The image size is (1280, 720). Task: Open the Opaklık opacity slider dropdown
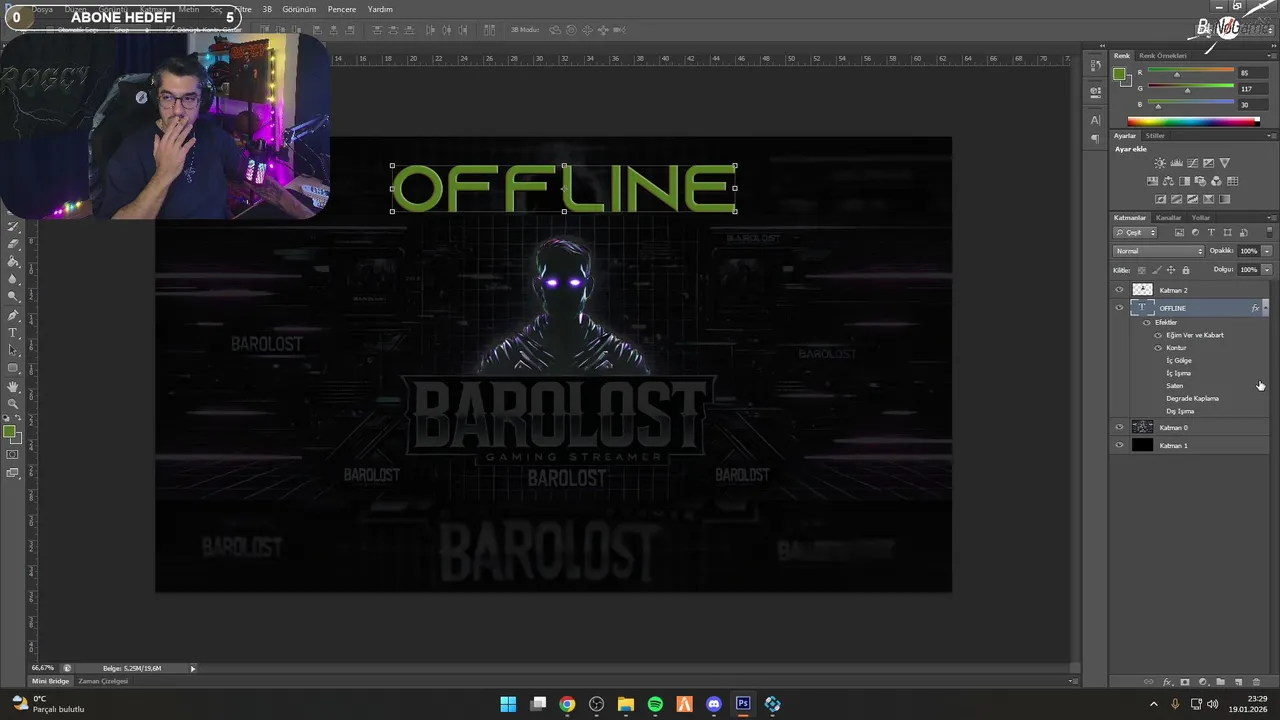1267,251
